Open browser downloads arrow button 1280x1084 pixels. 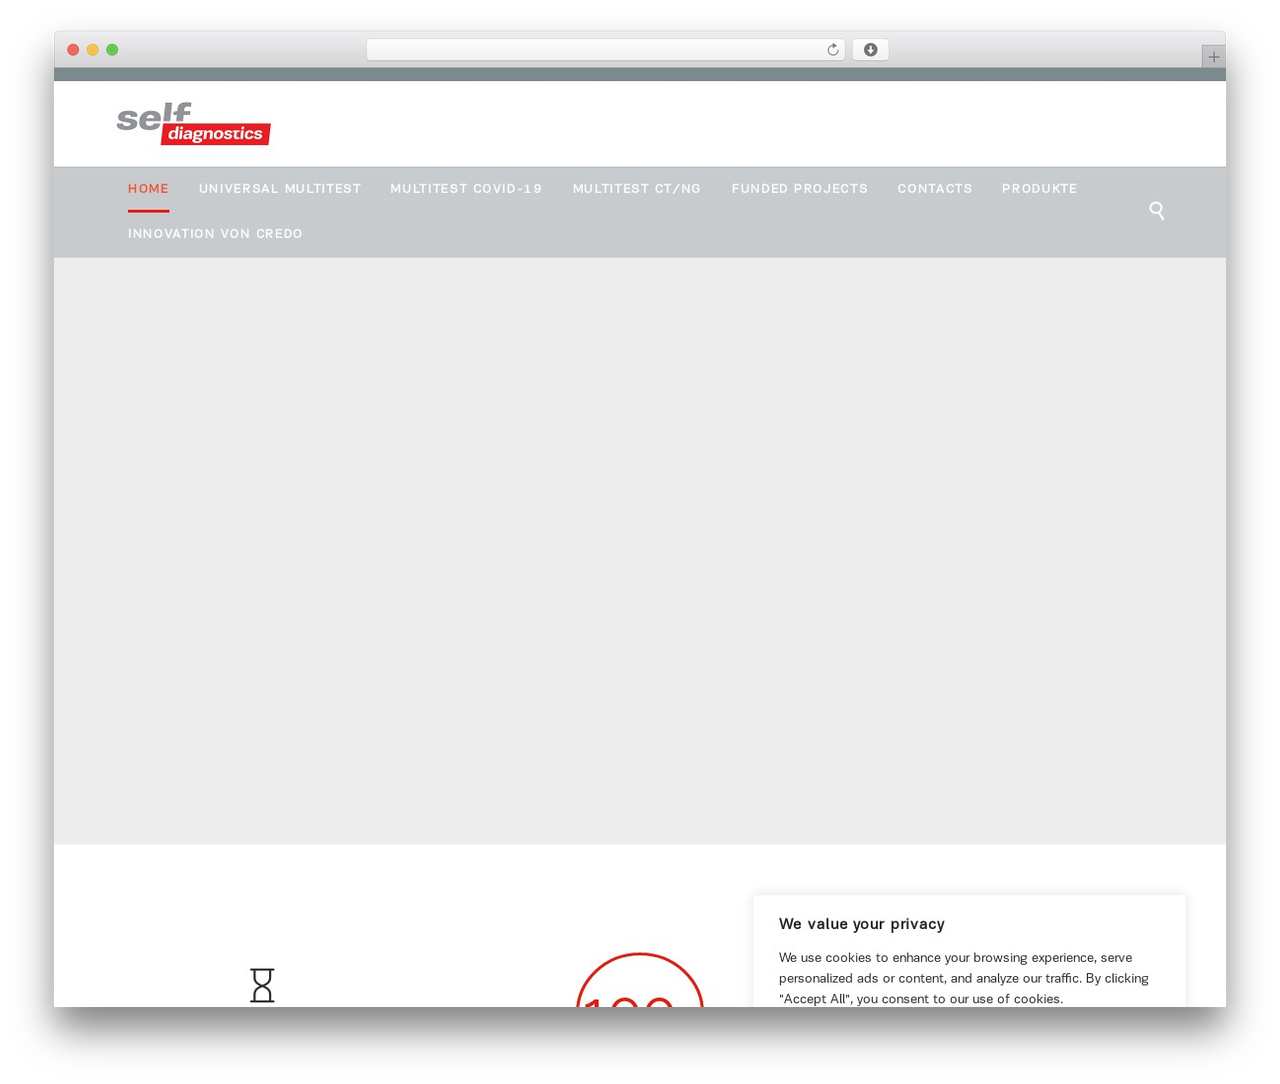coord(870,50)
